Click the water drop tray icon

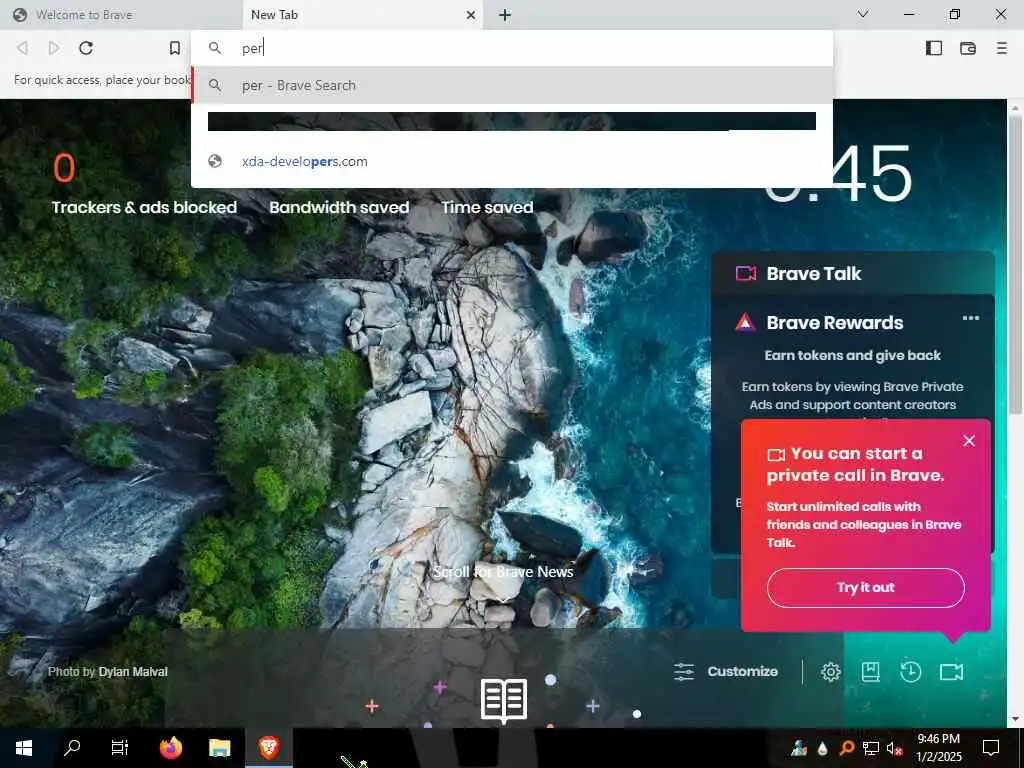(822, 749)
